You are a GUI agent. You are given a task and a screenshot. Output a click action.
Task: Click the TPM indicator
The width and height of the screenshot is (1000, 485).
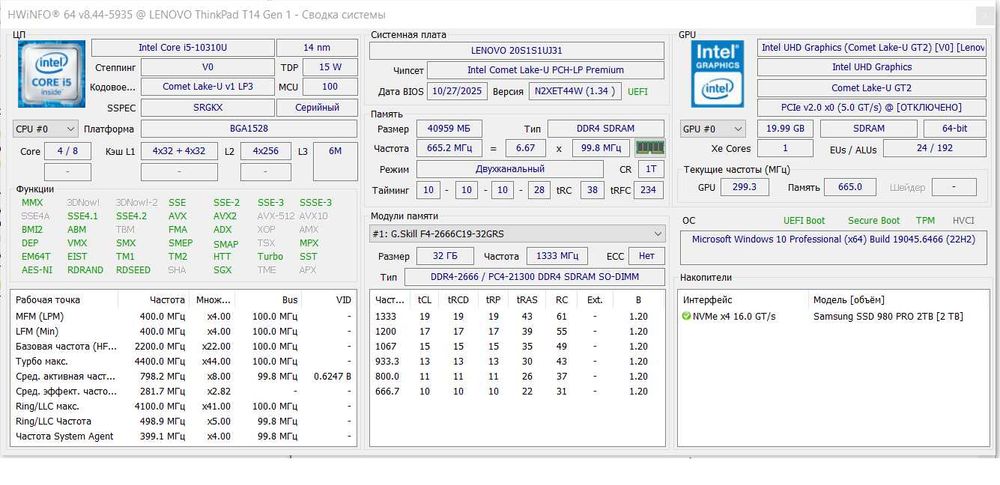925,221
